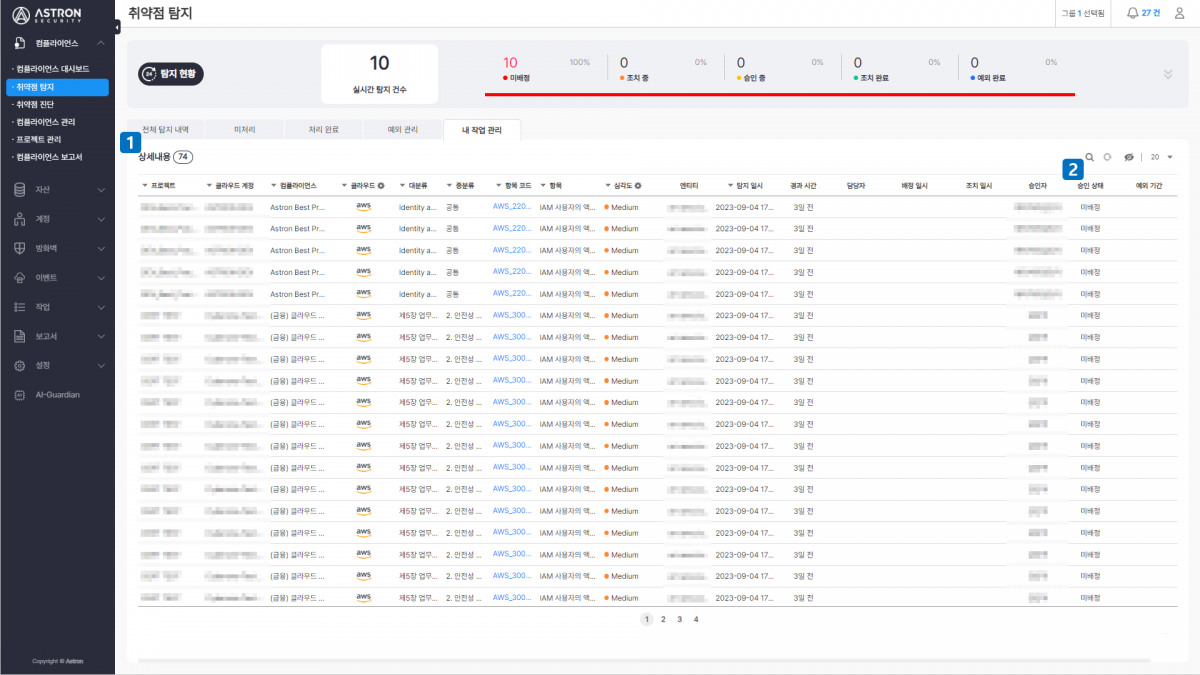Click the 설정 gear icon
Screen dimensions: 1200x675
[x=20, y=365]
